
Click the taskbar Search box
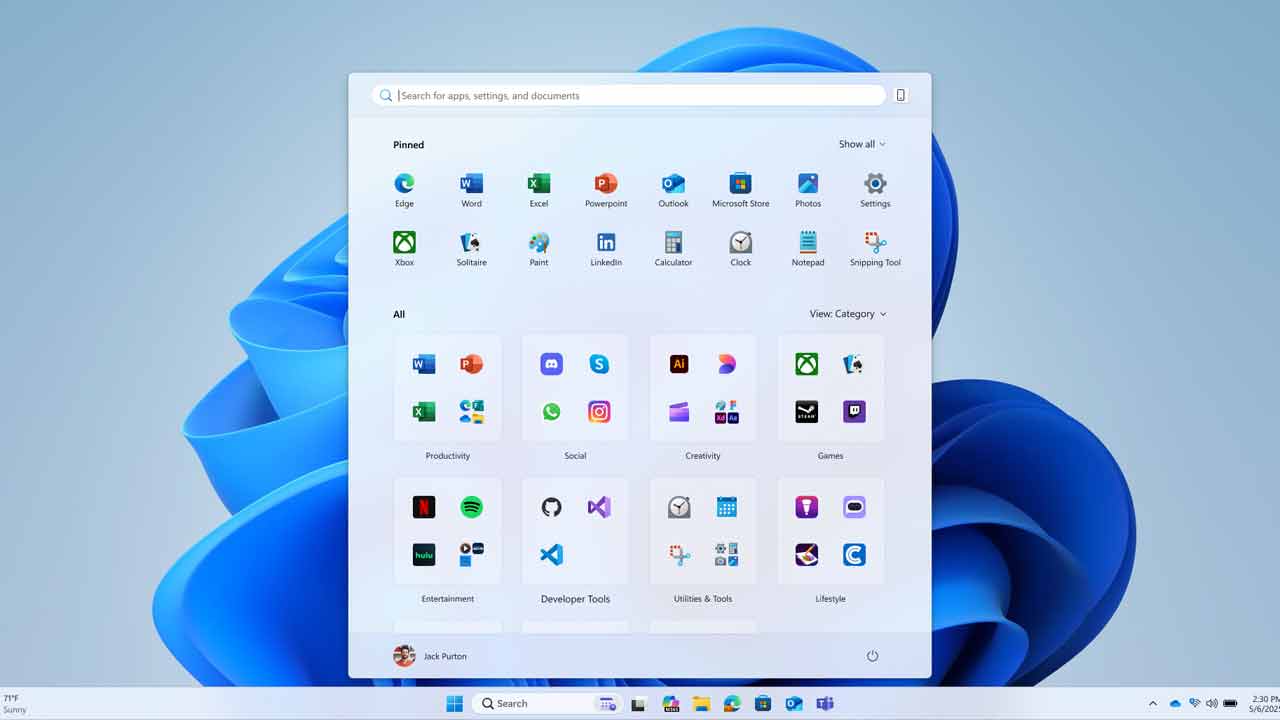[x=546, y=703]
